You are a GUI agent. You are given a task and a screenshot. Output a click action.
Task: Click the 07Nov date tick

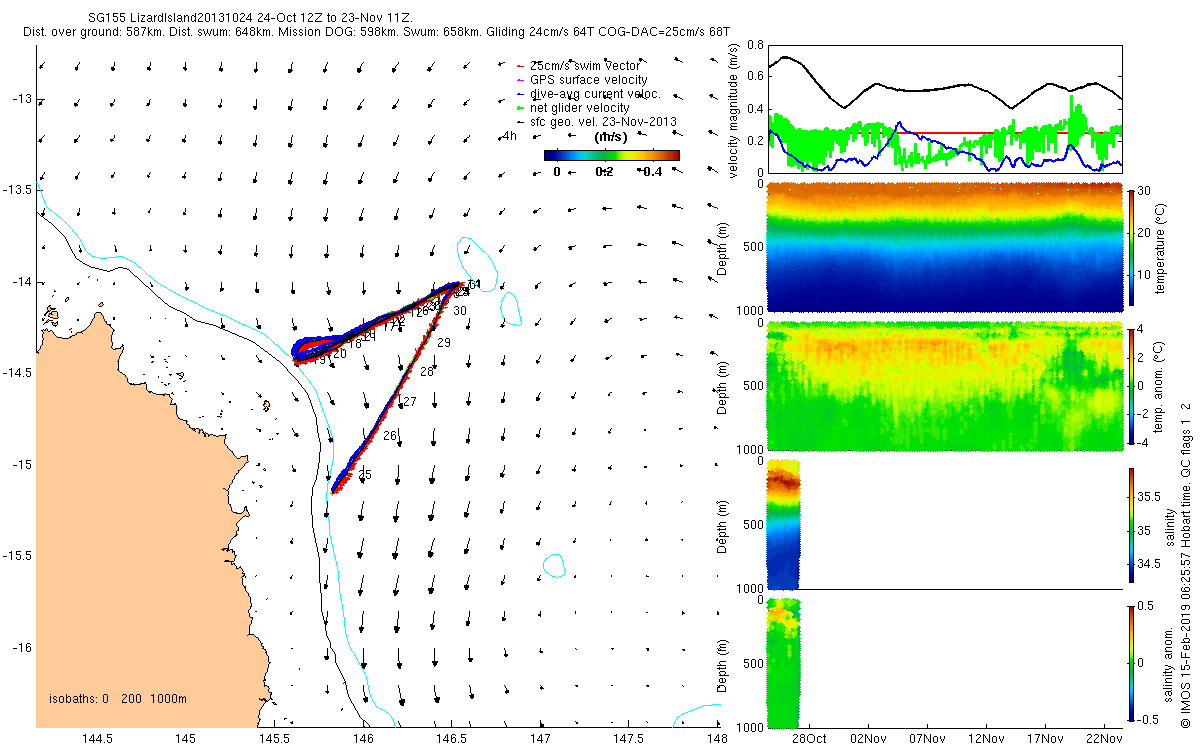pos(927,738)
